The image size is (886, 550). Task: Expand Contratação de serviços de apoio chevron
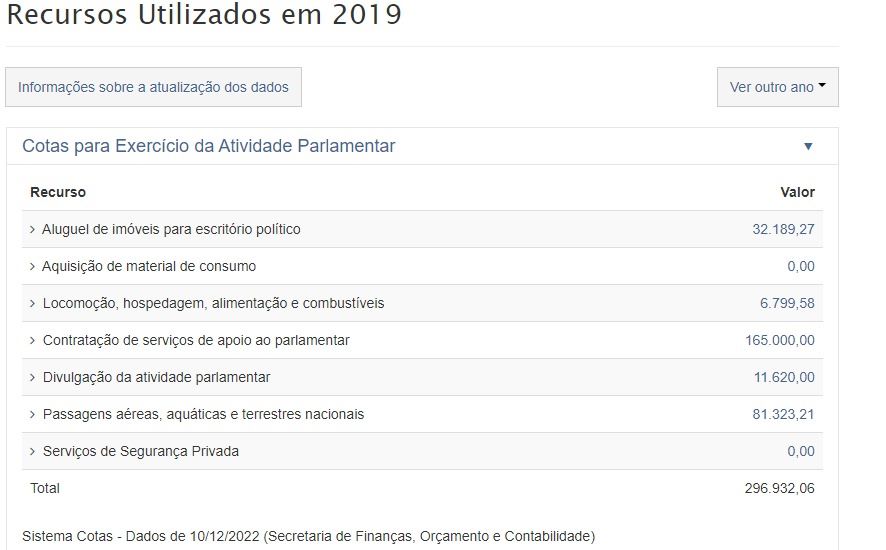coord(32,341)
